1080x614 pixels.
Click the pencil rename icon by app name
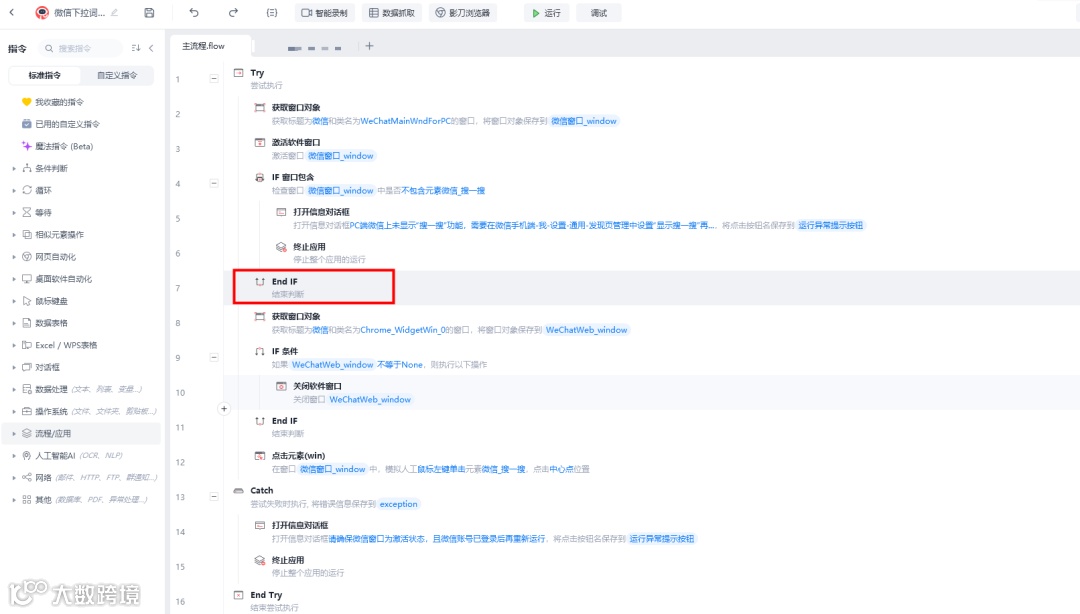click(x=114, y=12)
